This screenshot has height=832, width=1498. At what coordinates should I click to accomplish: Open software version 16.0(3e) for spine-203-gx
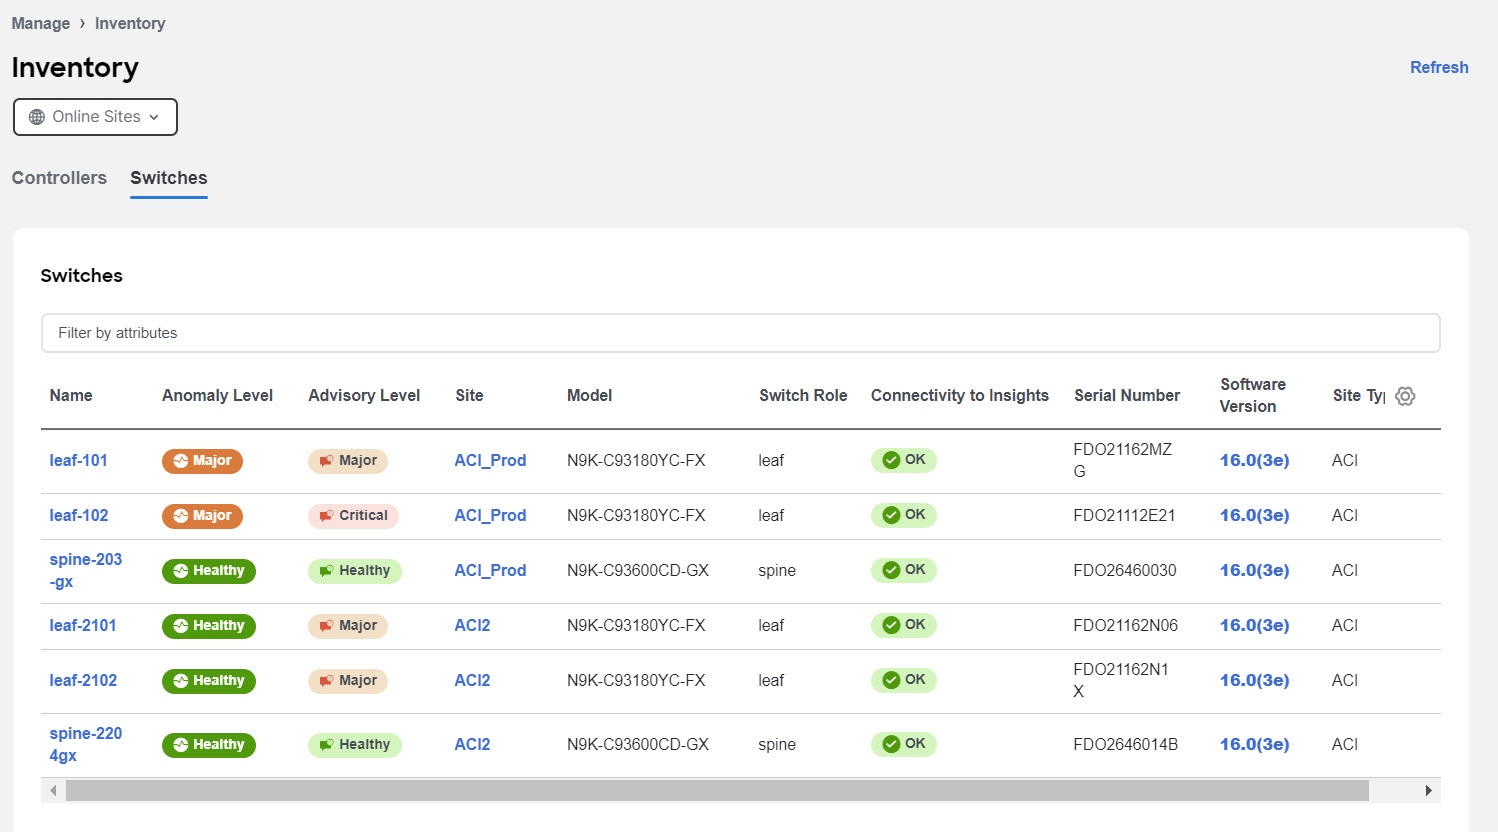click(1254, 571)
